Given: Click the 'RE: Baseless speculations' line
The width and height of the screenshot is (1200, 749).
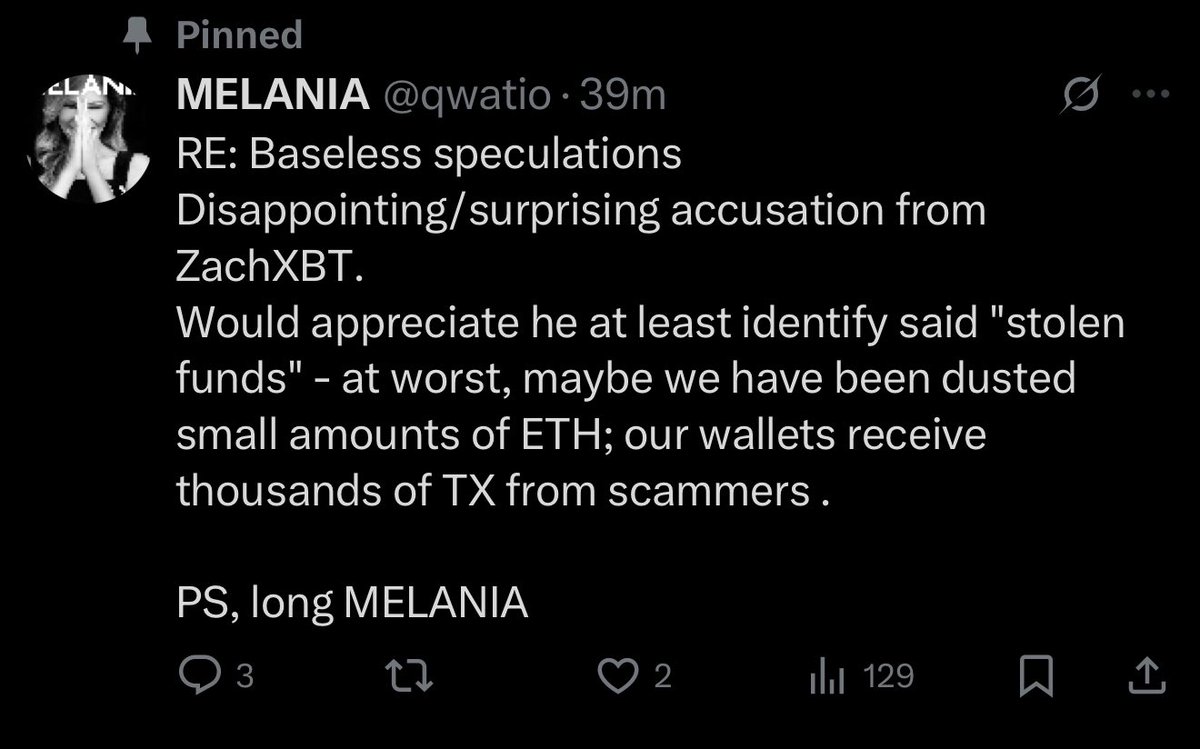Looking at the screenshot, I should (x=429, y=155).
